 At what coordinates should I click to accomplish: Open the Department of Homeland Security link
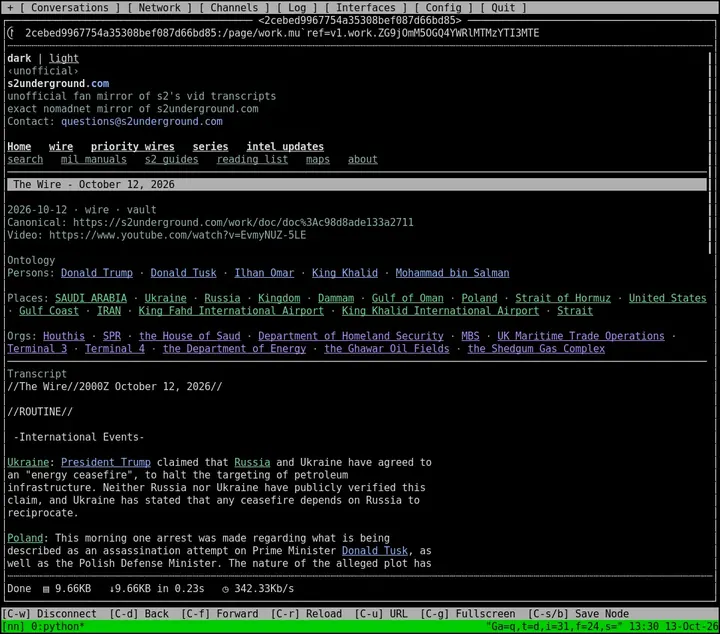351,336
